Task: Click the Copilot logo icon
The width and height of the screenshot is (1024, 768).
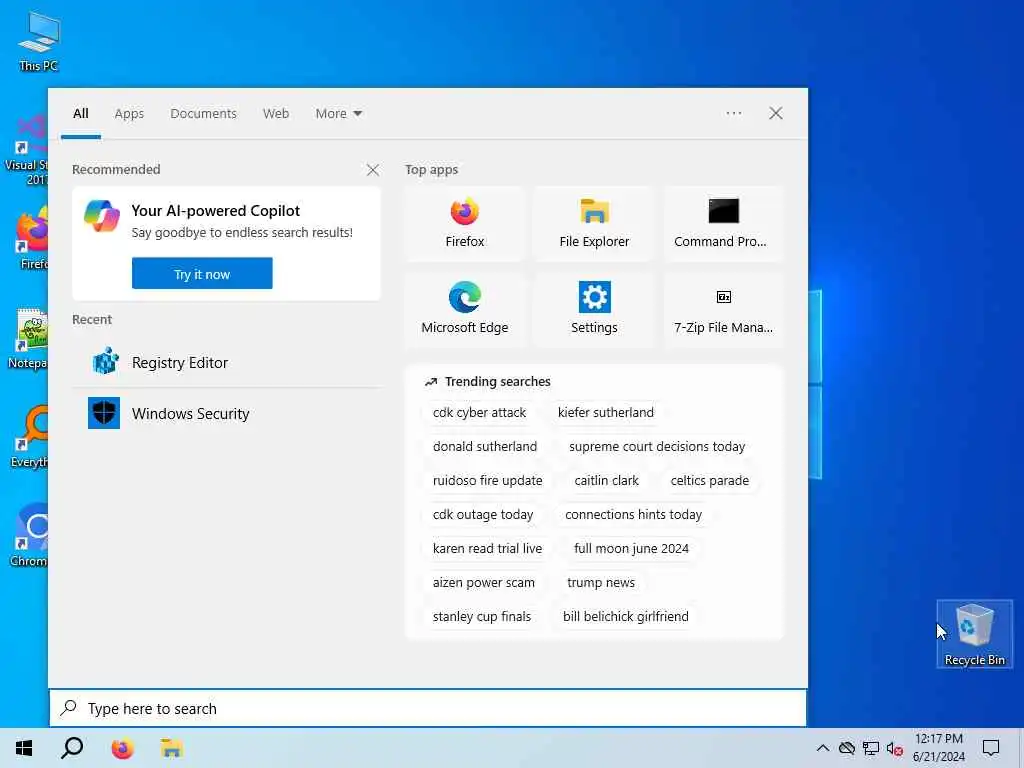Action: tap(102, 217)
